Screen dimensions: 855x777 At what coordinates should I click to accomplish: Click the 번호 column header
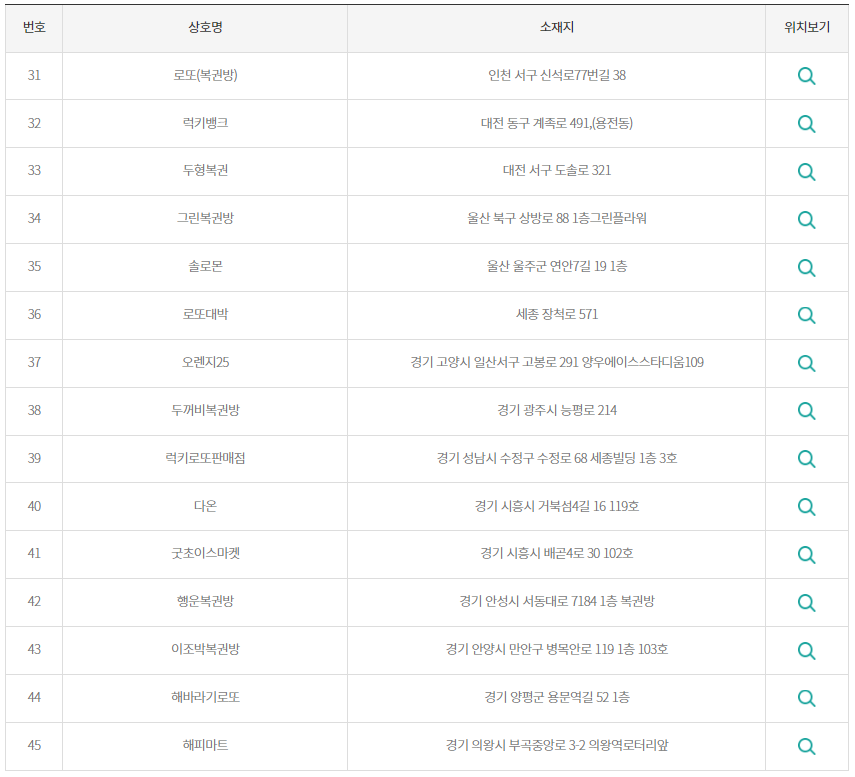point(34,27)
